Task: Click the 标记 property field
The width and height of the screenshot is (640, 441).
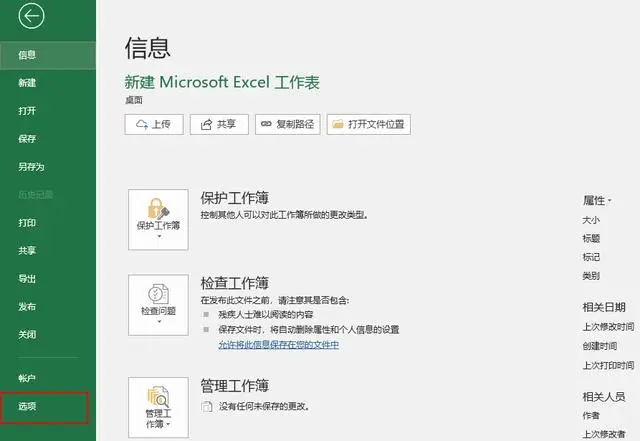Action: pyautogui.click(x=591, y=257)
